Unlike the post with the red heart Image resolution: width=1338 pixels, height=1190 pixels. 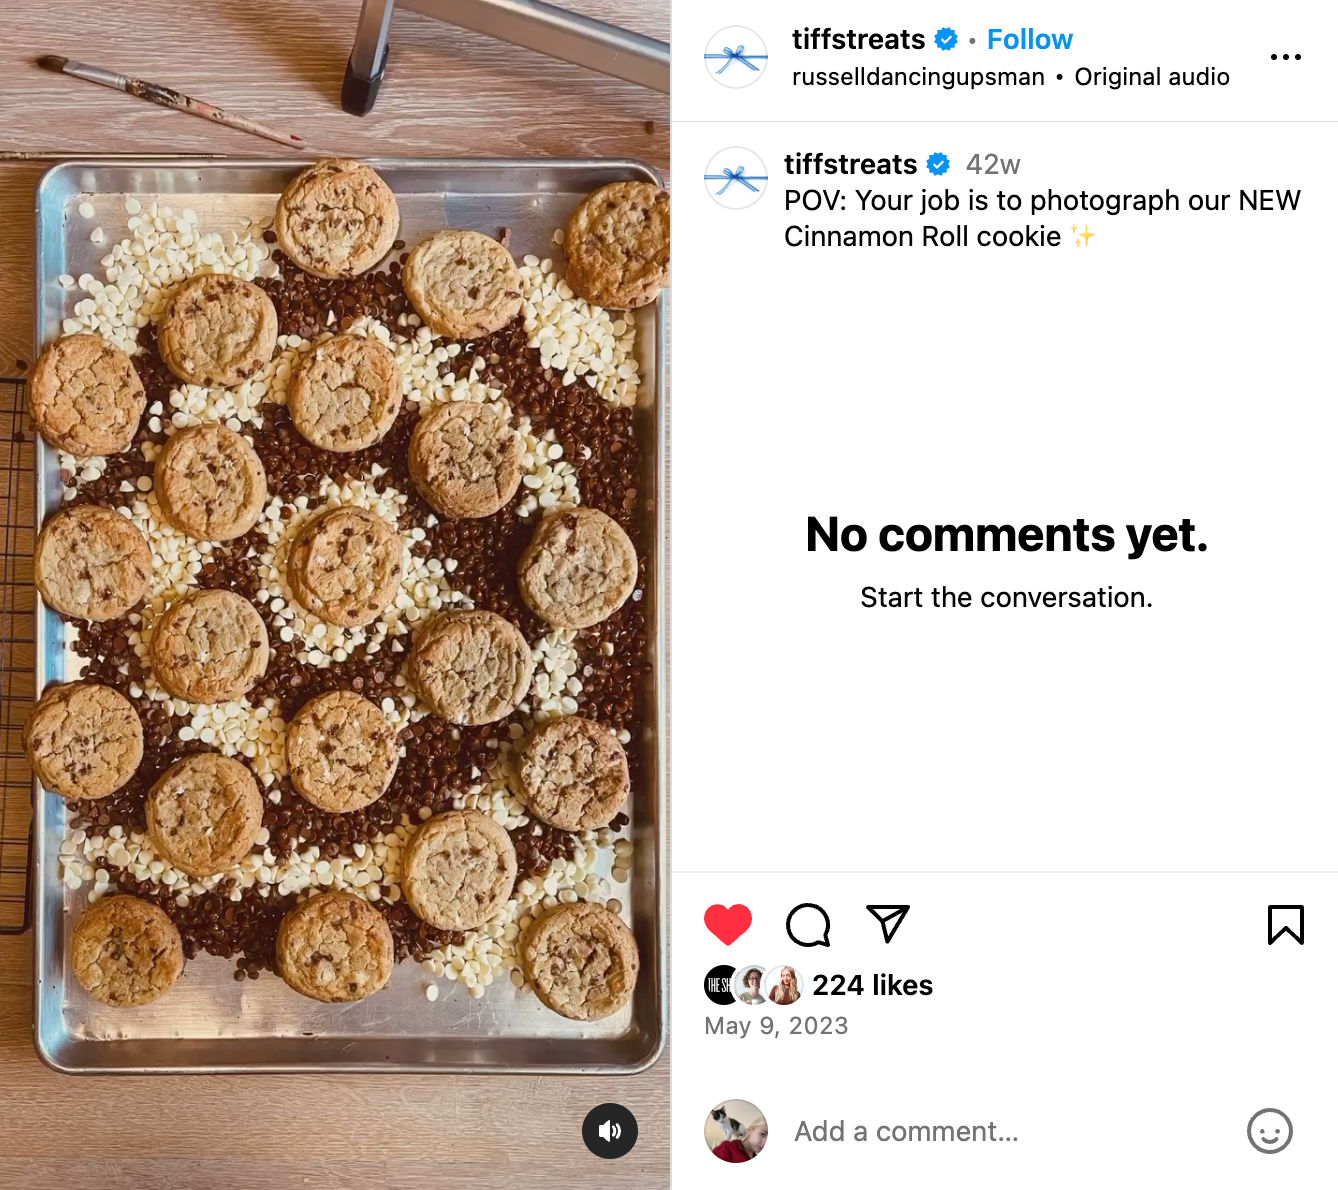click(728, 924)
